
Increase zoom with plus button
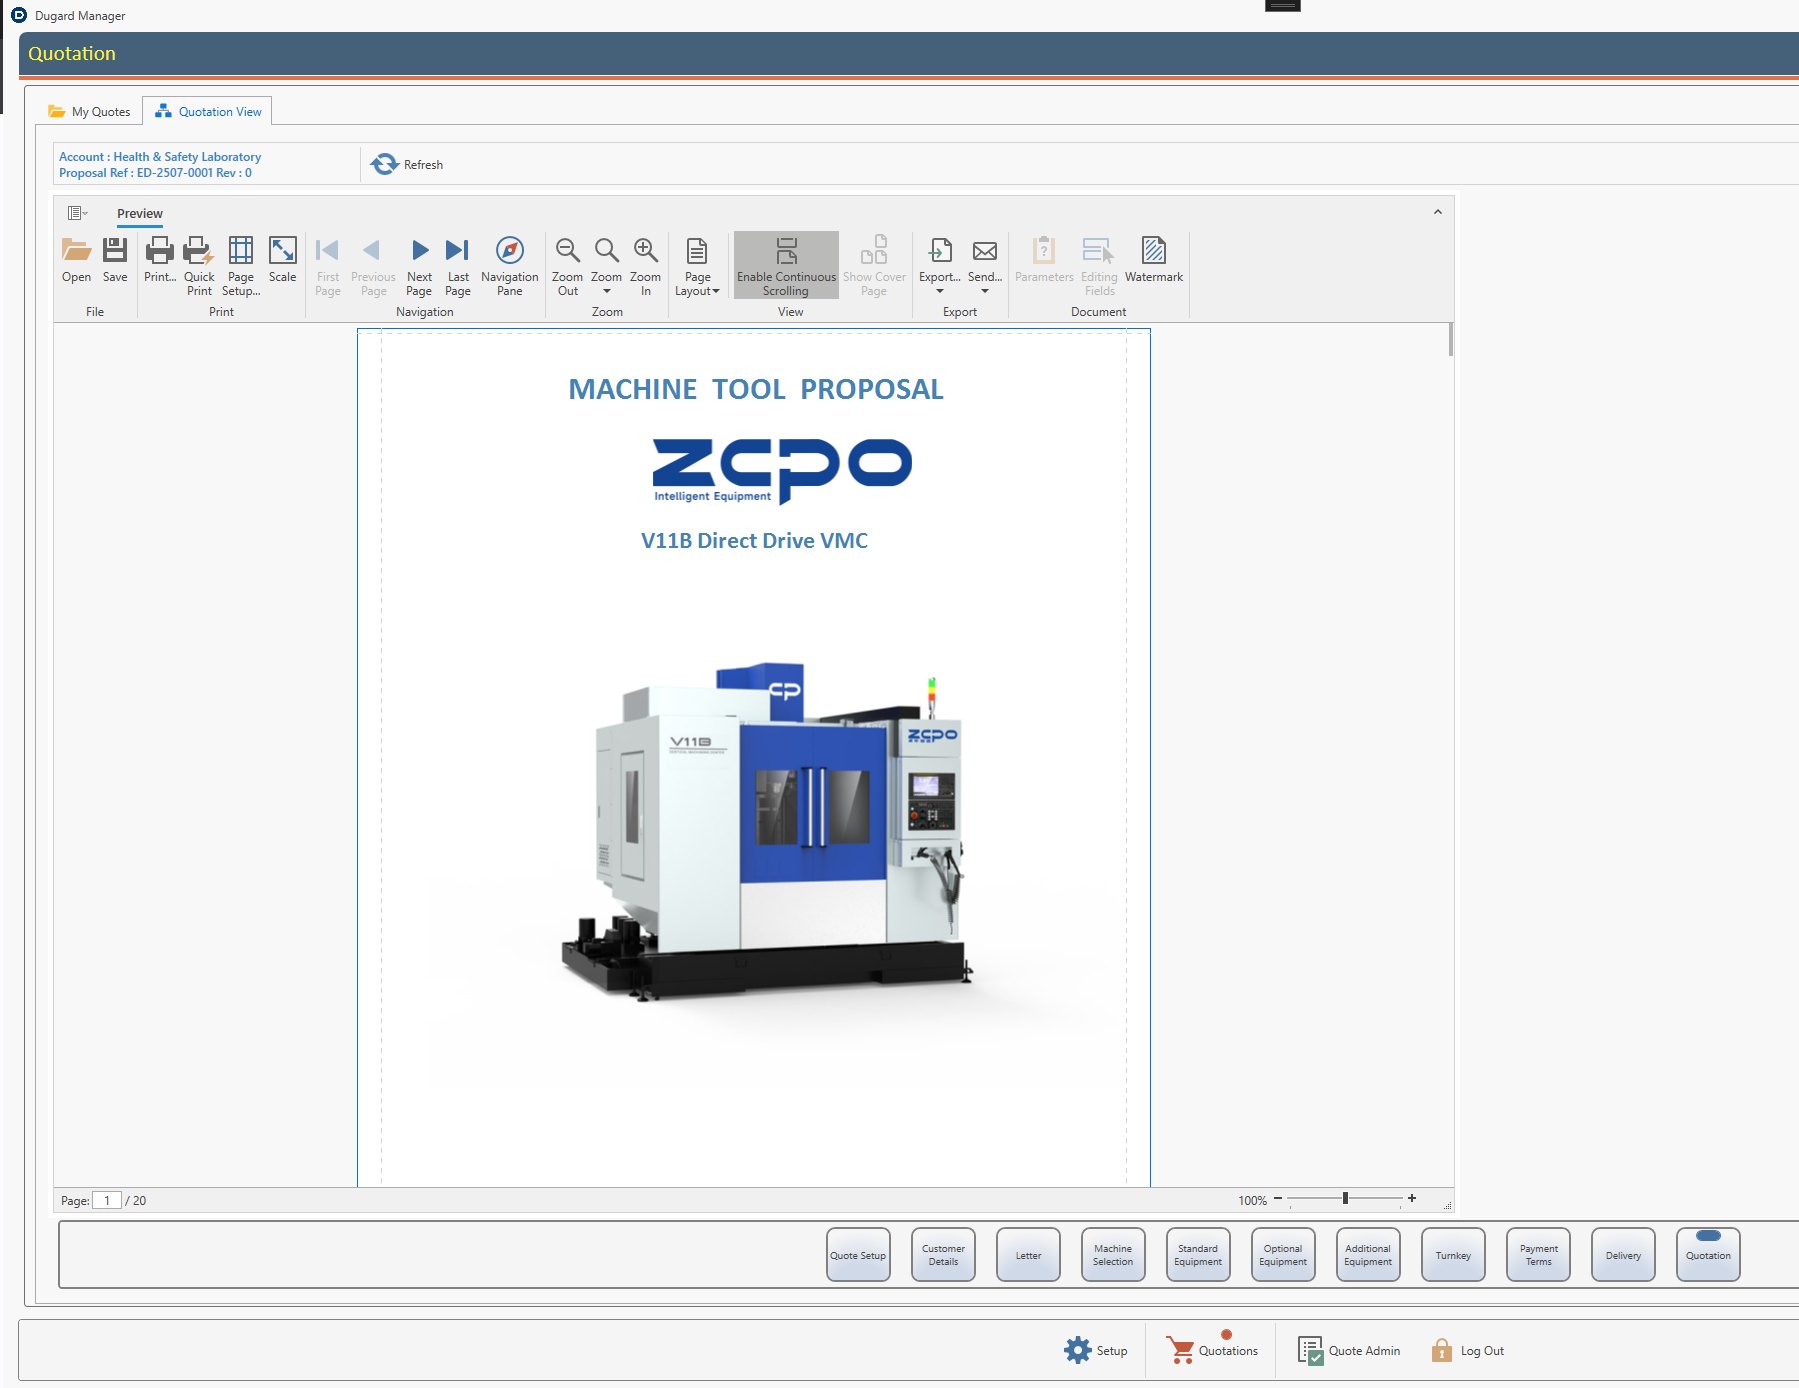[x=1412, y=1198]
